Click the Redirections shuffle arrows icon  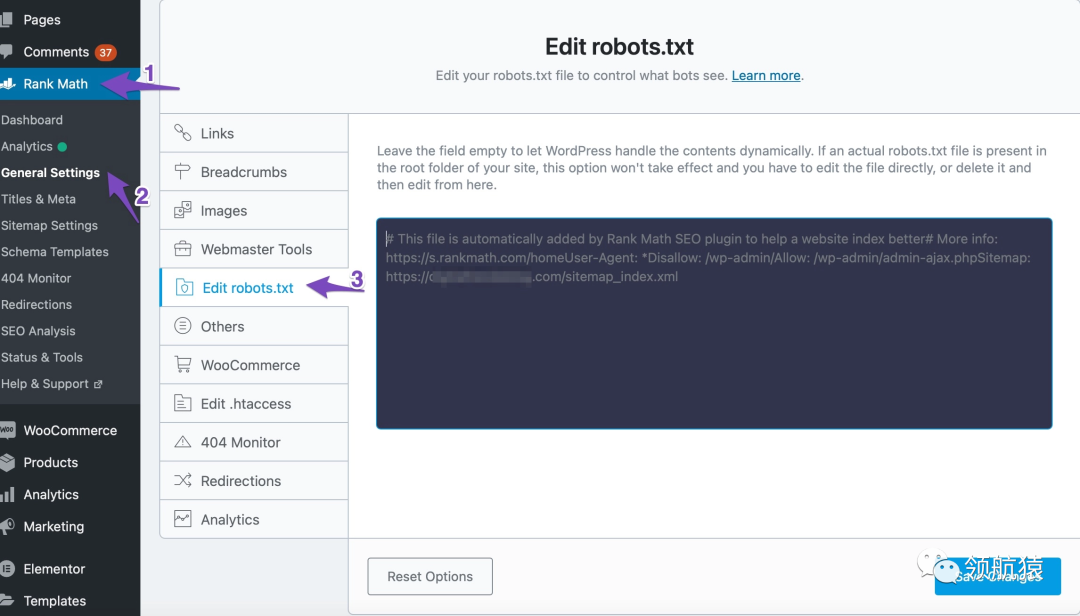click(183, 481)
